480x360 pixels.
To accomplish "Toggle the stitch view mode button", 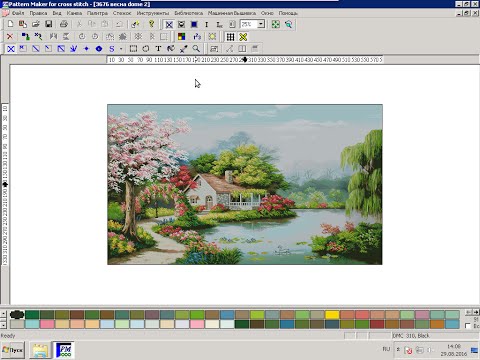I will click(x=169, y=24).
